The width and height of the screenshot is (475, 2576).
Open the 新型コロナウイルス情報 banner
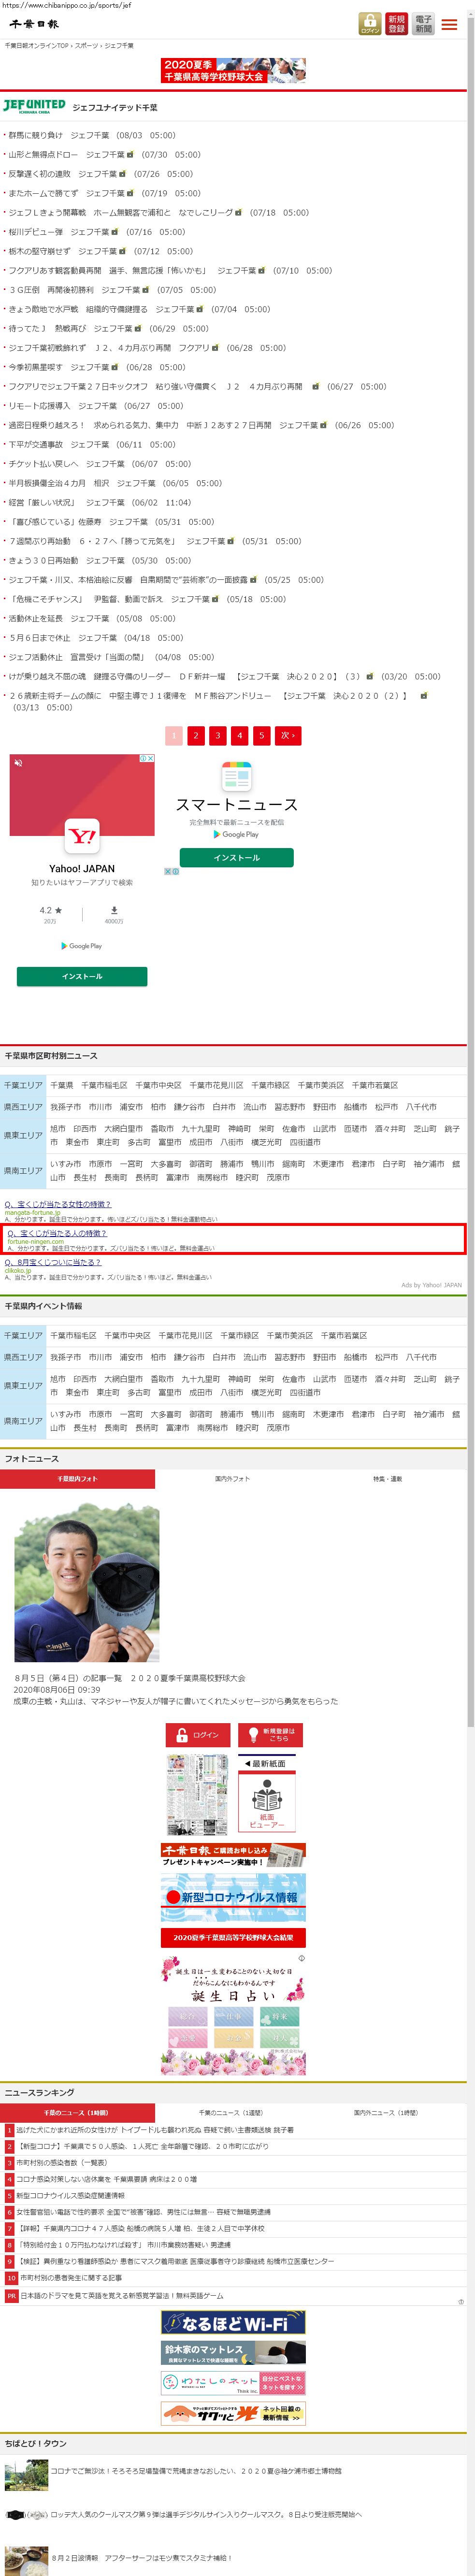click(233, 1897)
